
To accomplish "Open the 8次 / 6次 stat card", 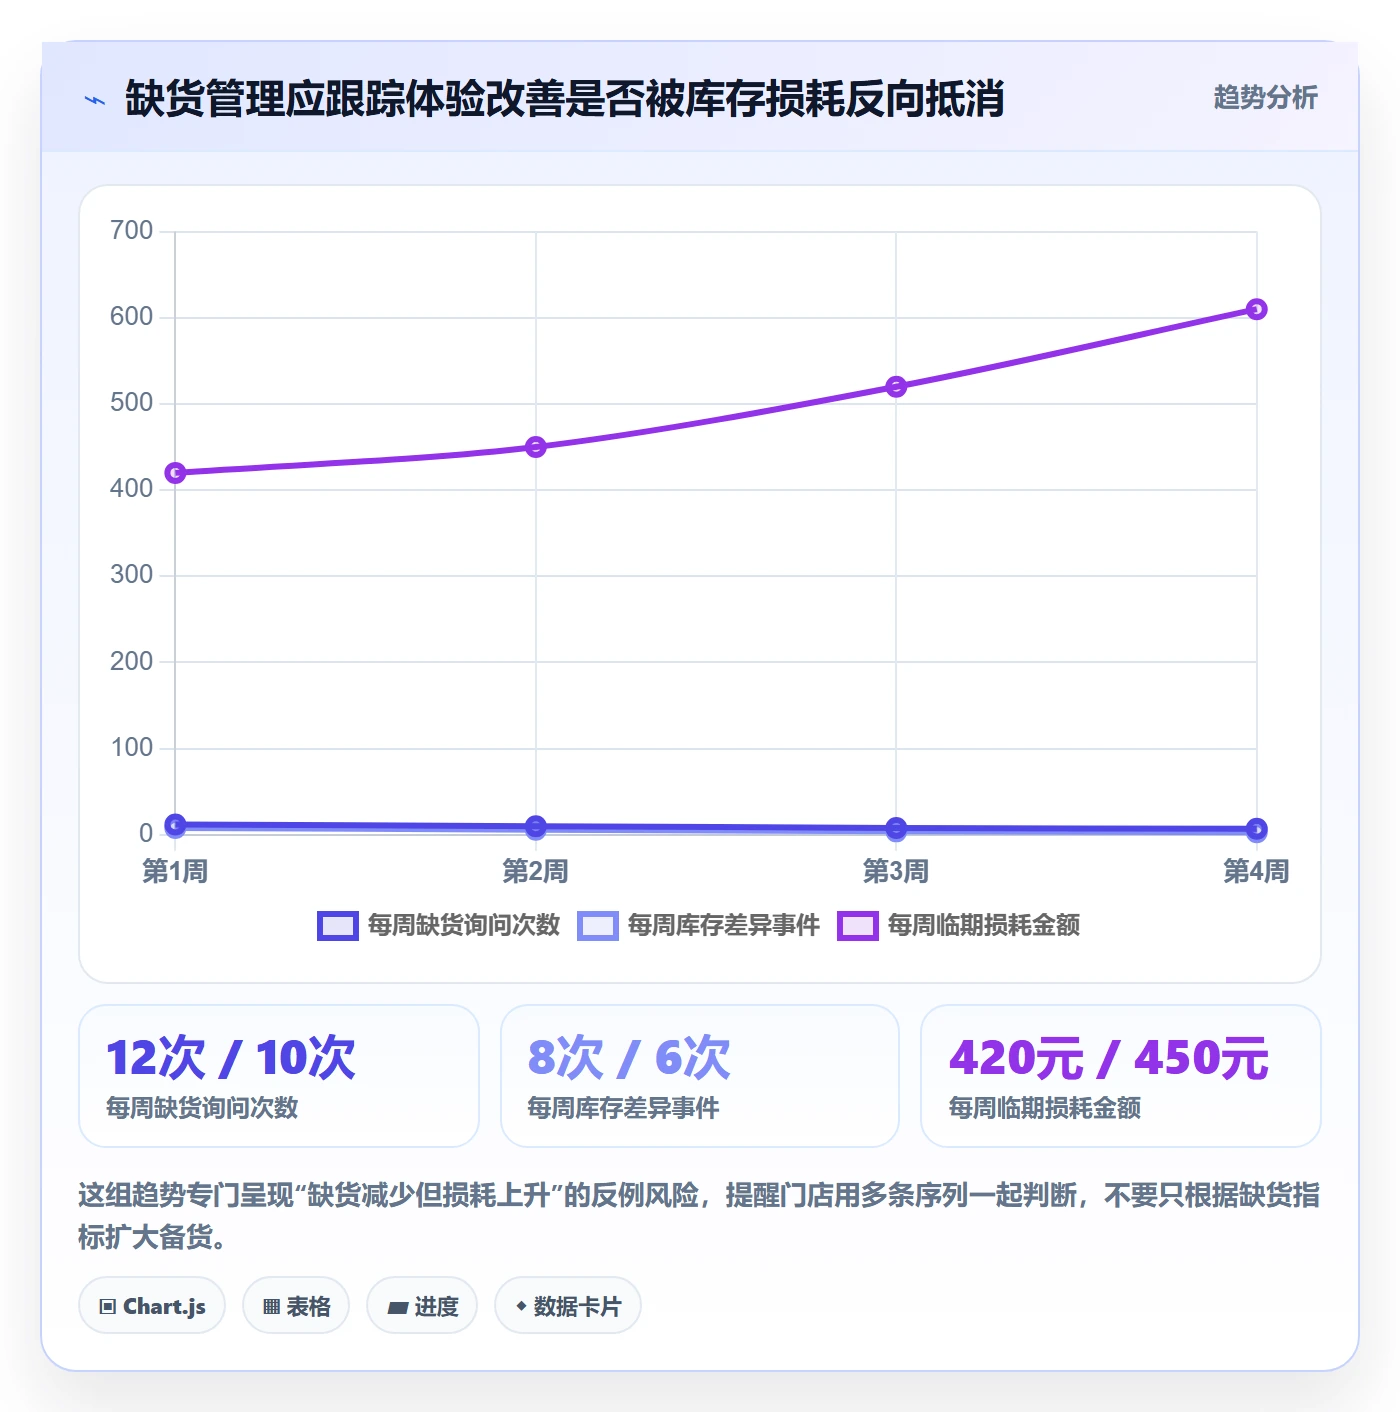I will tap(700, 1076).
